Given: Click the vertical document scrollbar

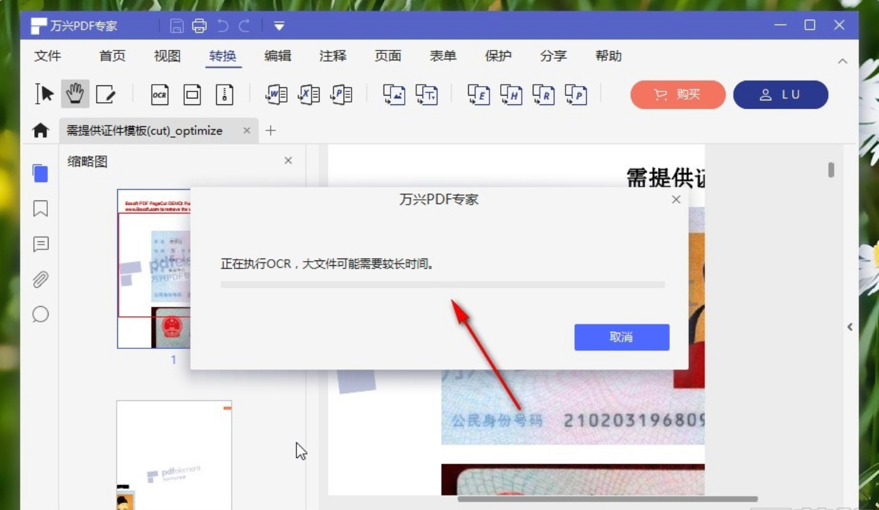Looking at the screenshot, I should 831,170.
